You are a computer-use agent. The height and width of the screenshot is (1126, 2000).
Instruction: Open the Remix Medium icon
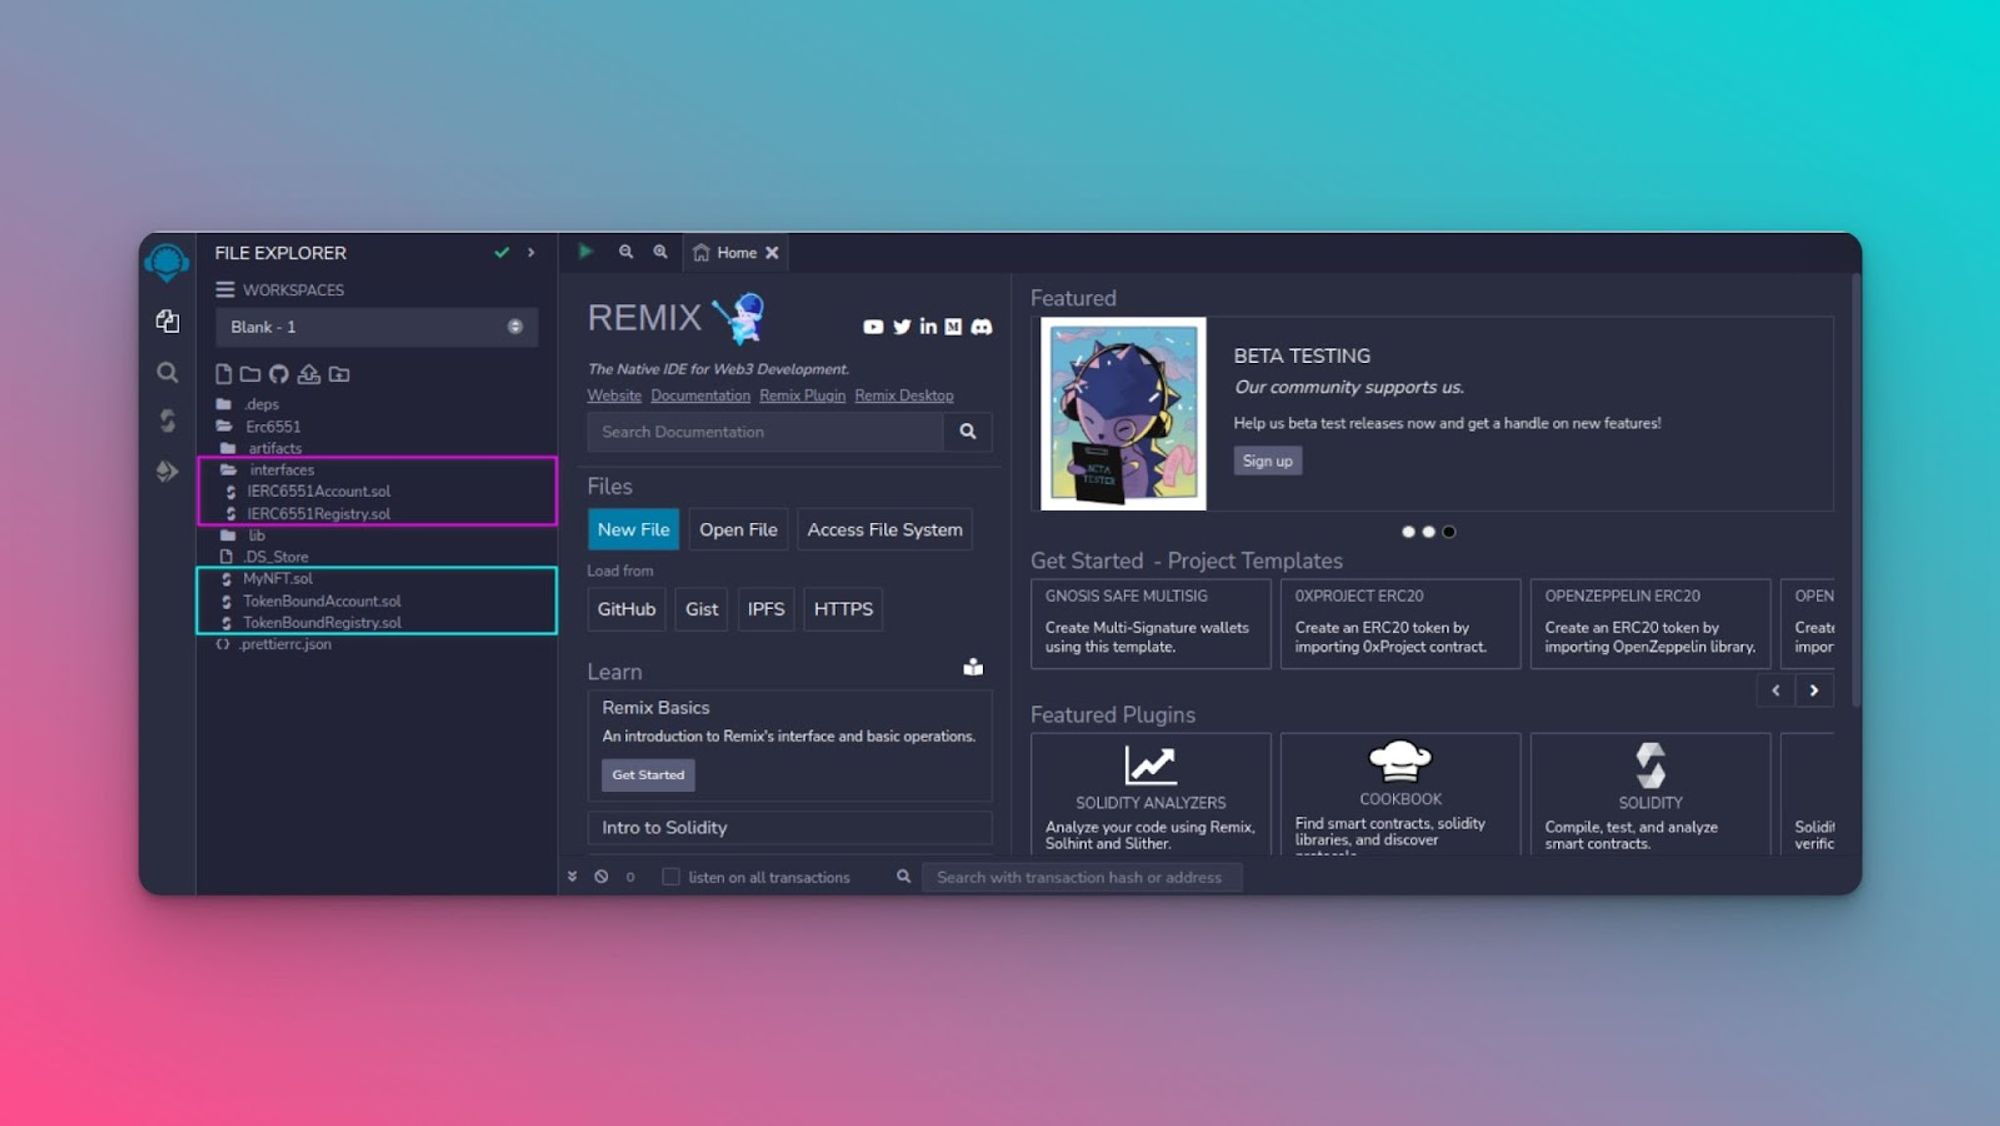click(953, 327)
